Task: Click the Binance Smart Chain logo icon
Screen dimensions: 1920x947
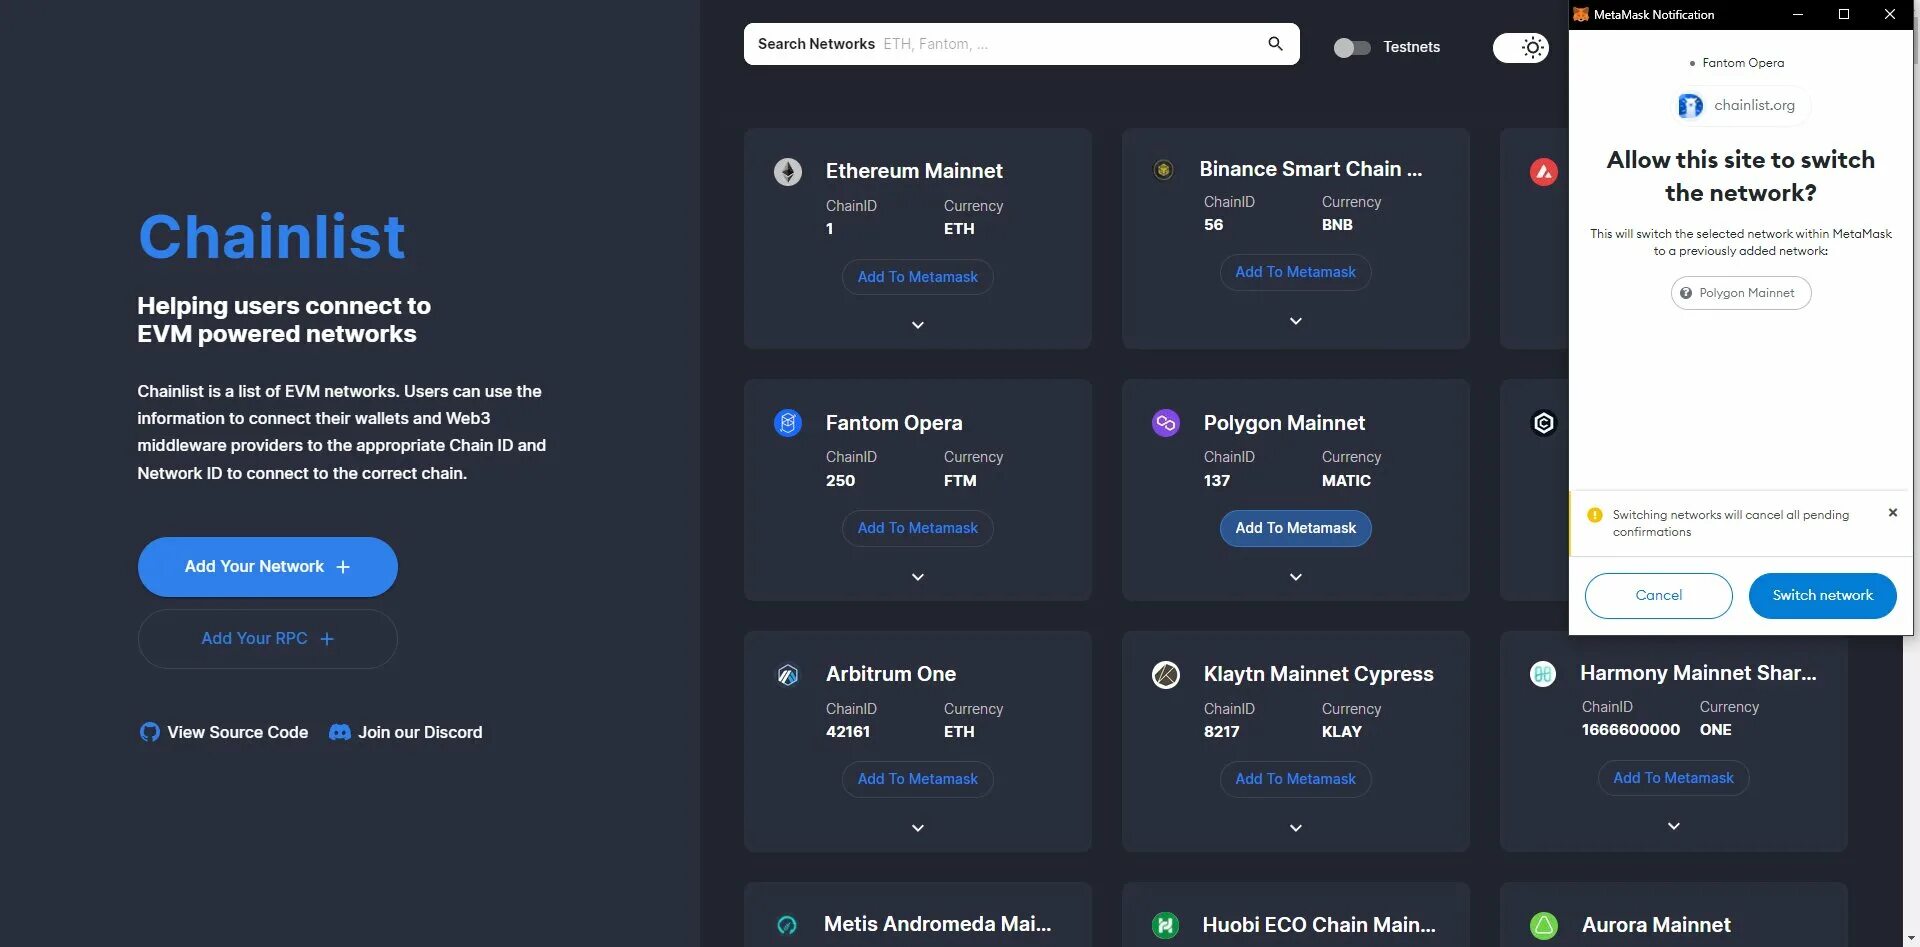Action: [x=1163, y=170]
